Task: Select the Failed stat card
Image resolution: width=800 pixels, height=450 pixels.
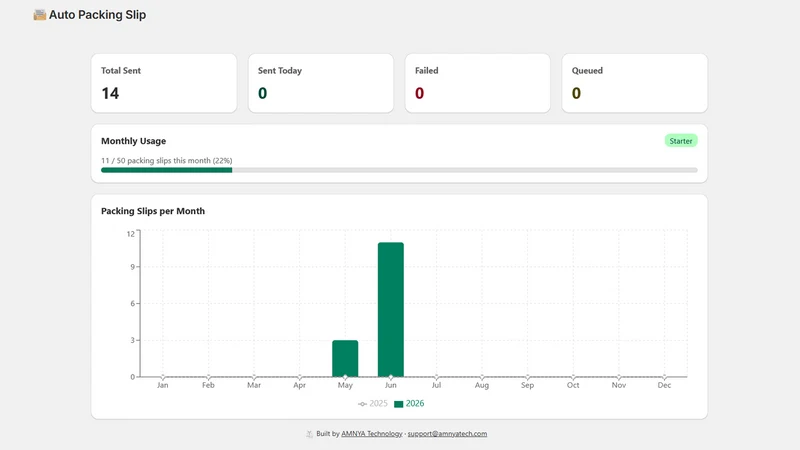Action: point(478,83)
